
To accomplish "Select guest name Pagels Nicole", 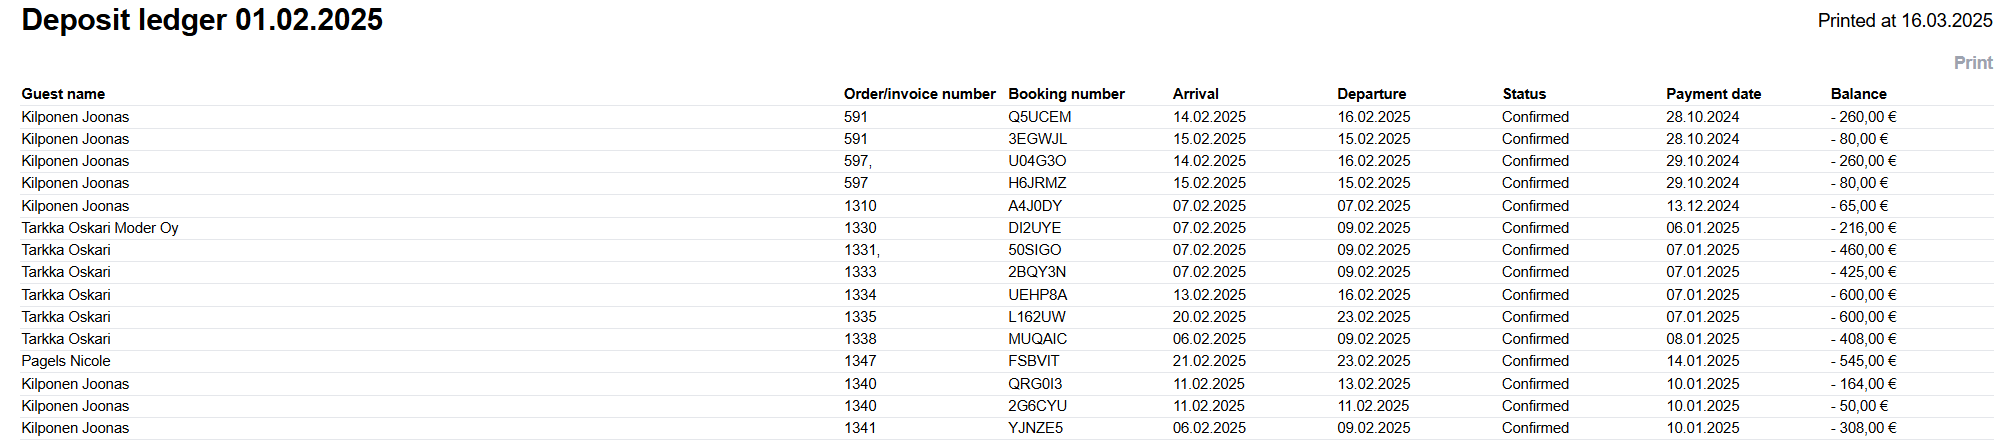I will coord(66,361).
